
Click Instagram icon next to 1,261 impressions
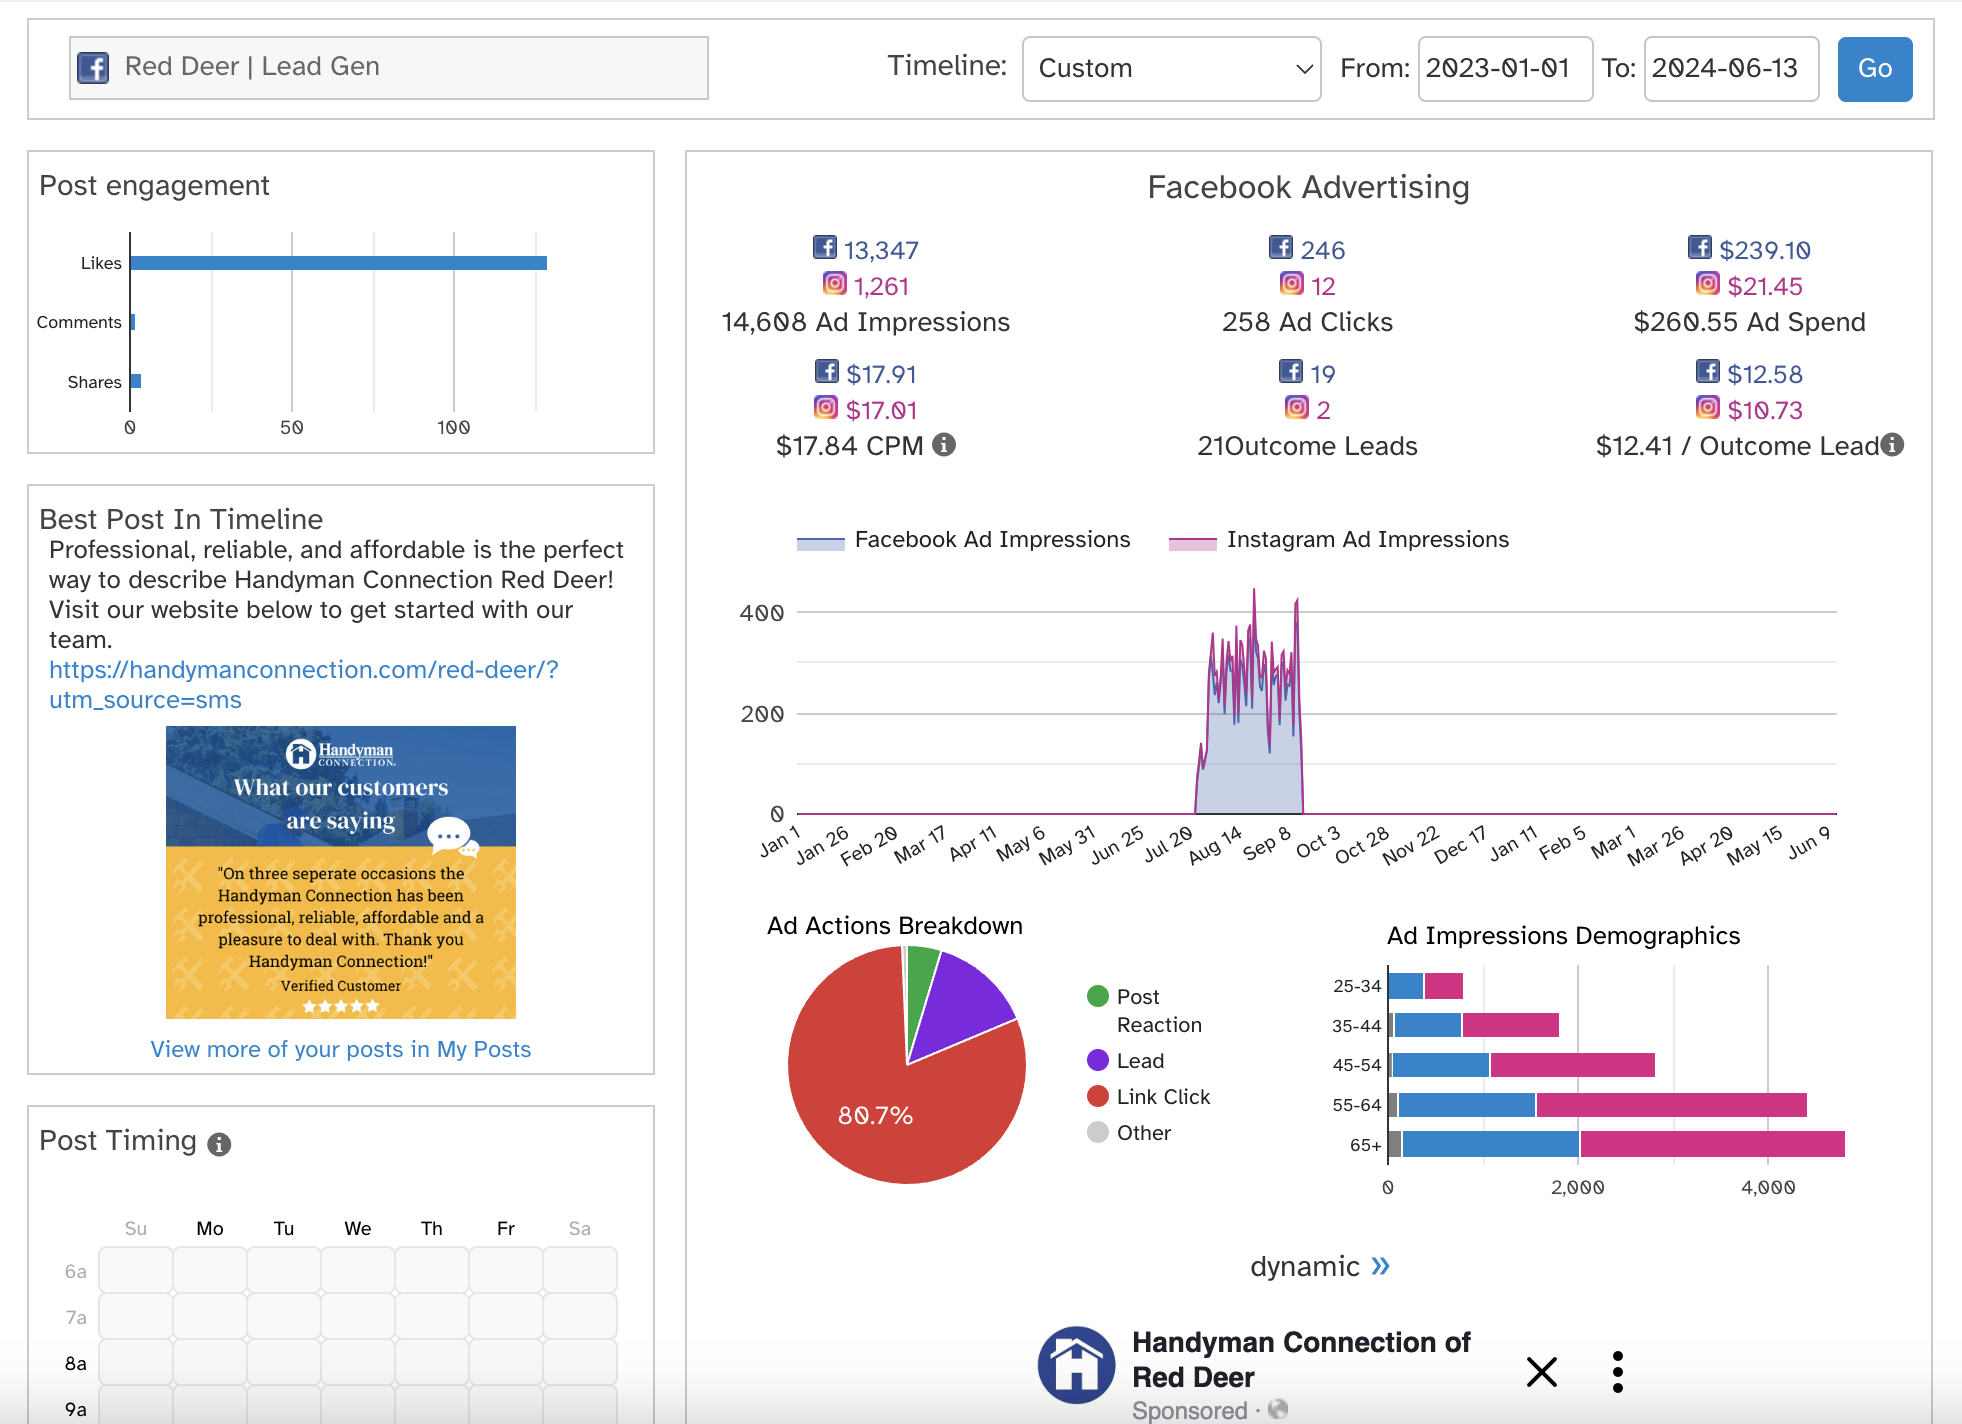coord(835,283)
